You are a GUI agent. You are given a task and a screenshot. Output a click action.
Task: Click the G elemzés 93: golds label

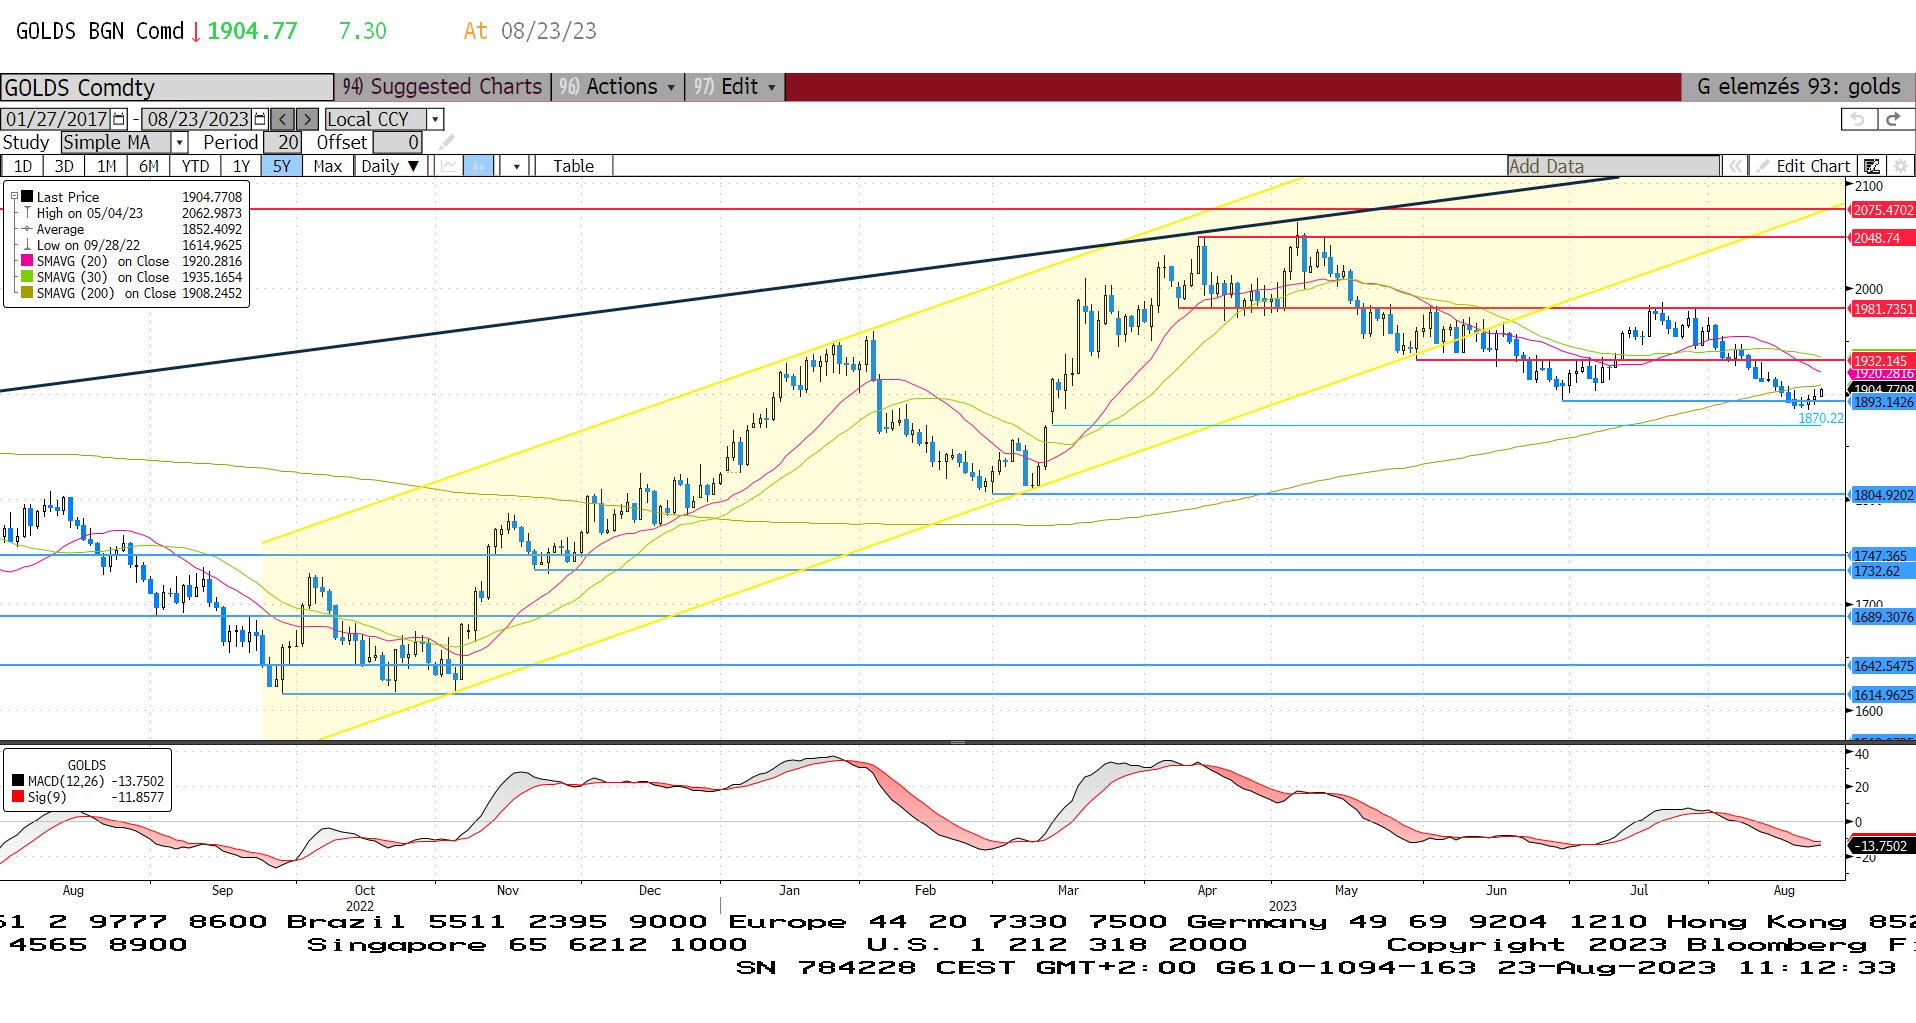click(1798, 87)
